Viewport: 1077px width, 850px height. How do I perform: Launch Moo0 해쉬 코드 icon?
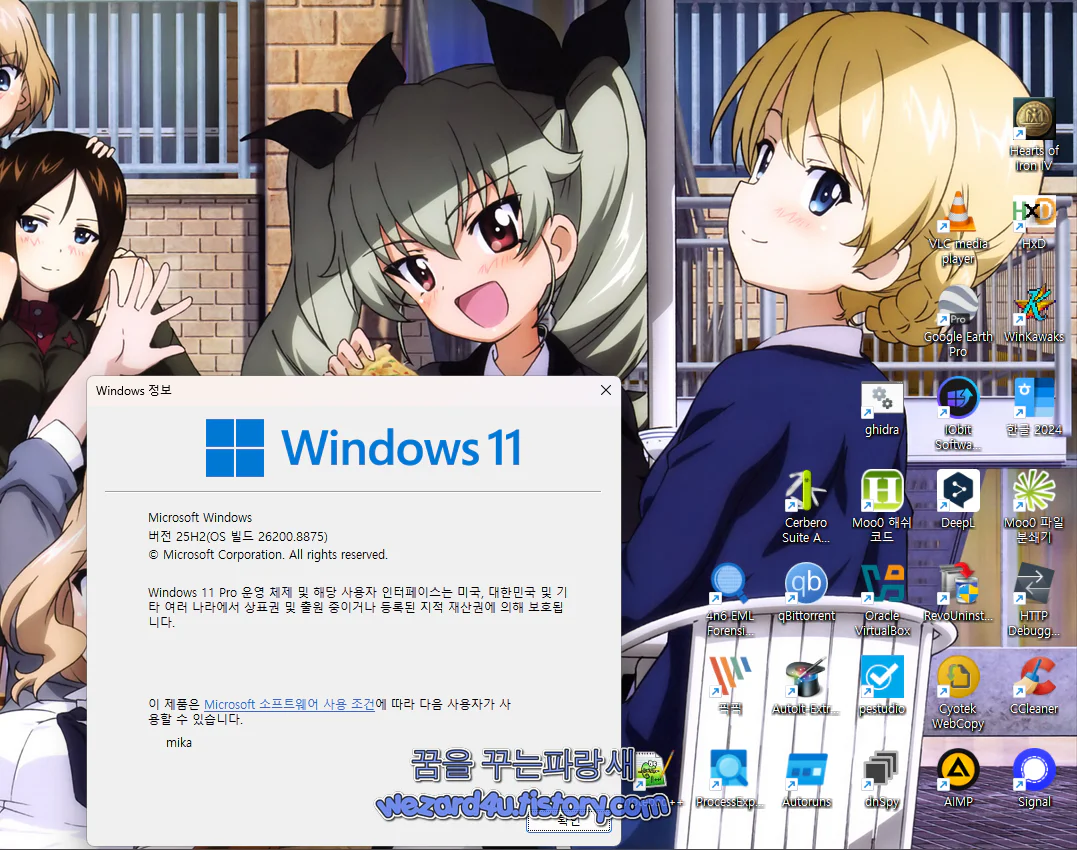(x=882, y=507)
